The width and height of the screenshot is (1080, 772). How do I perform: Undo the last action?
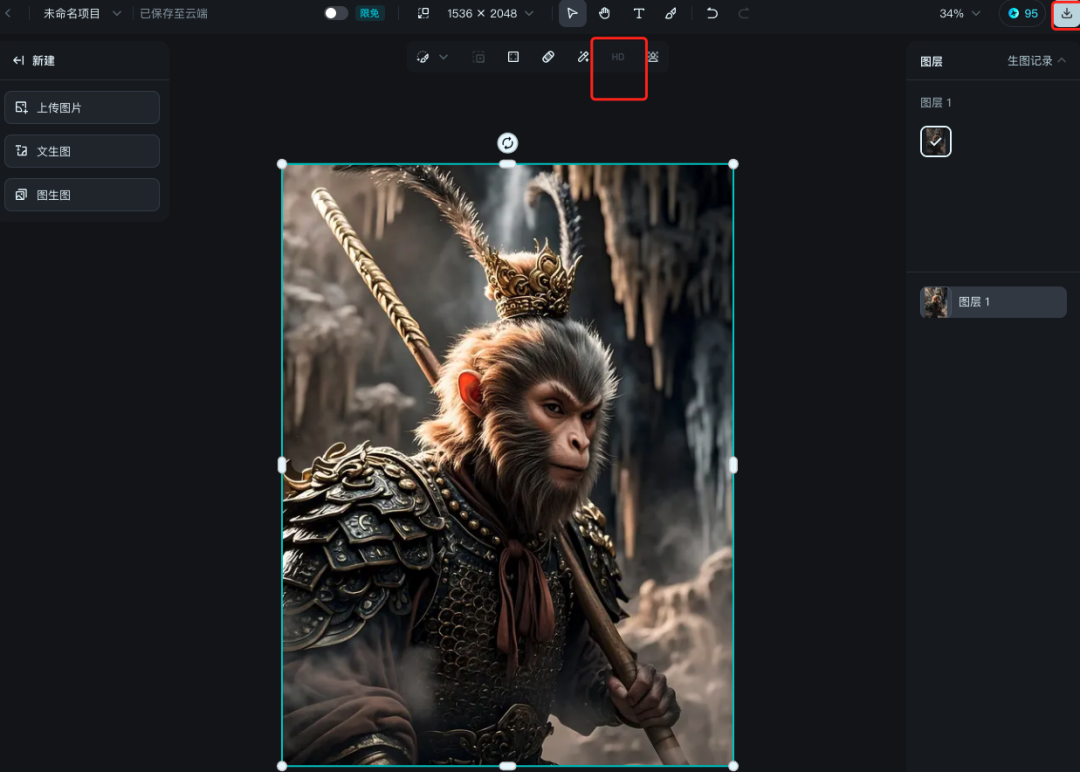[x=712, y=13]
